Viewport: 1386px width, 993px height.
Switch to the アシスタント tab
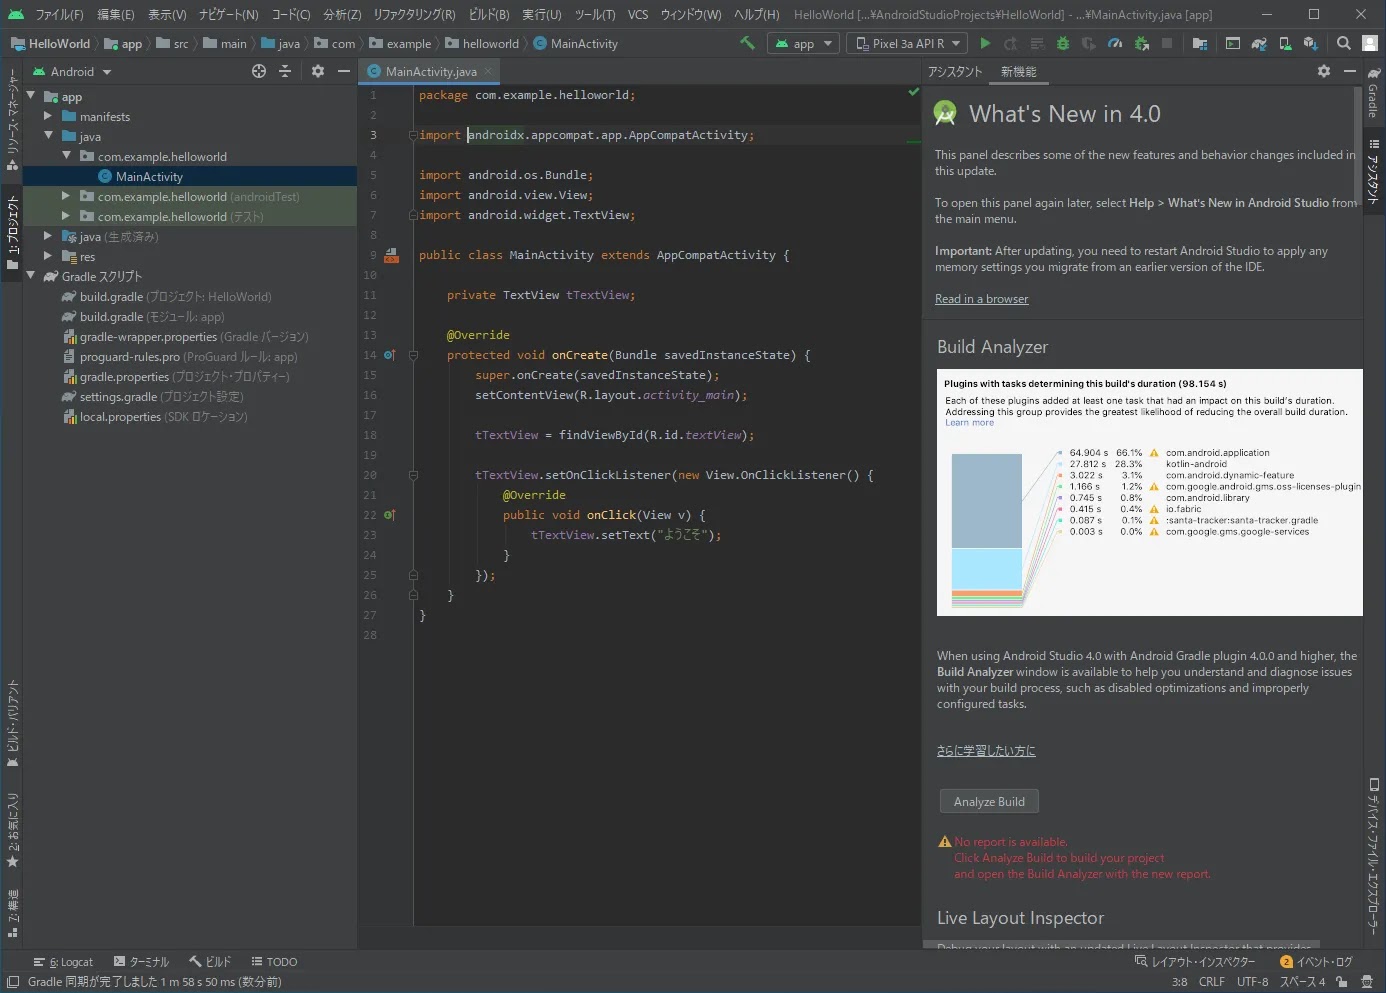(x=954, y=72)
